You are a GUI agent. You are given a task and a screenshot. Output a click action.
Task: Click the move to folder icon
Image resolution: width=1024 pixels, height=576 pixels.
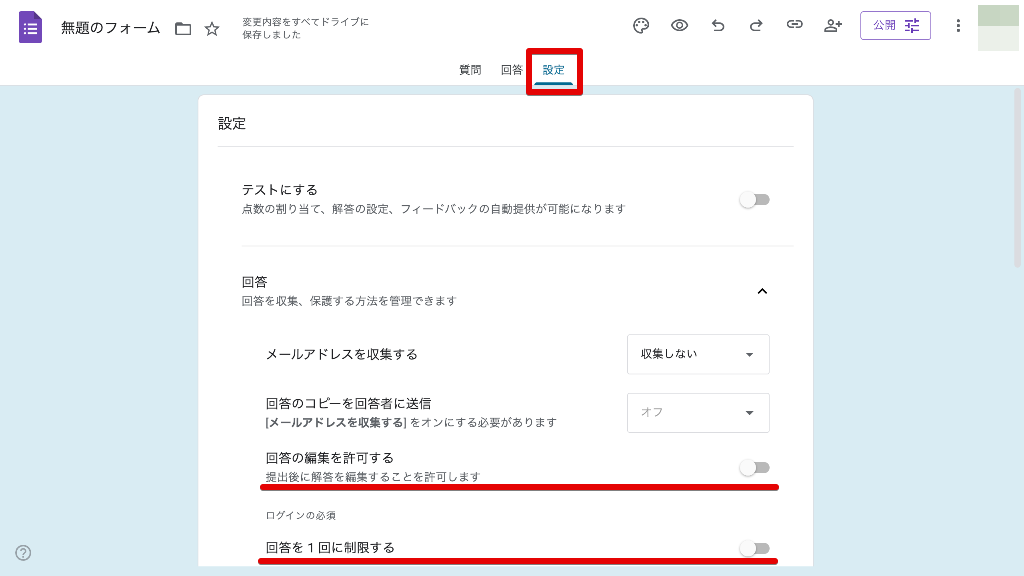pyautogui.click(x=183, y=29)
